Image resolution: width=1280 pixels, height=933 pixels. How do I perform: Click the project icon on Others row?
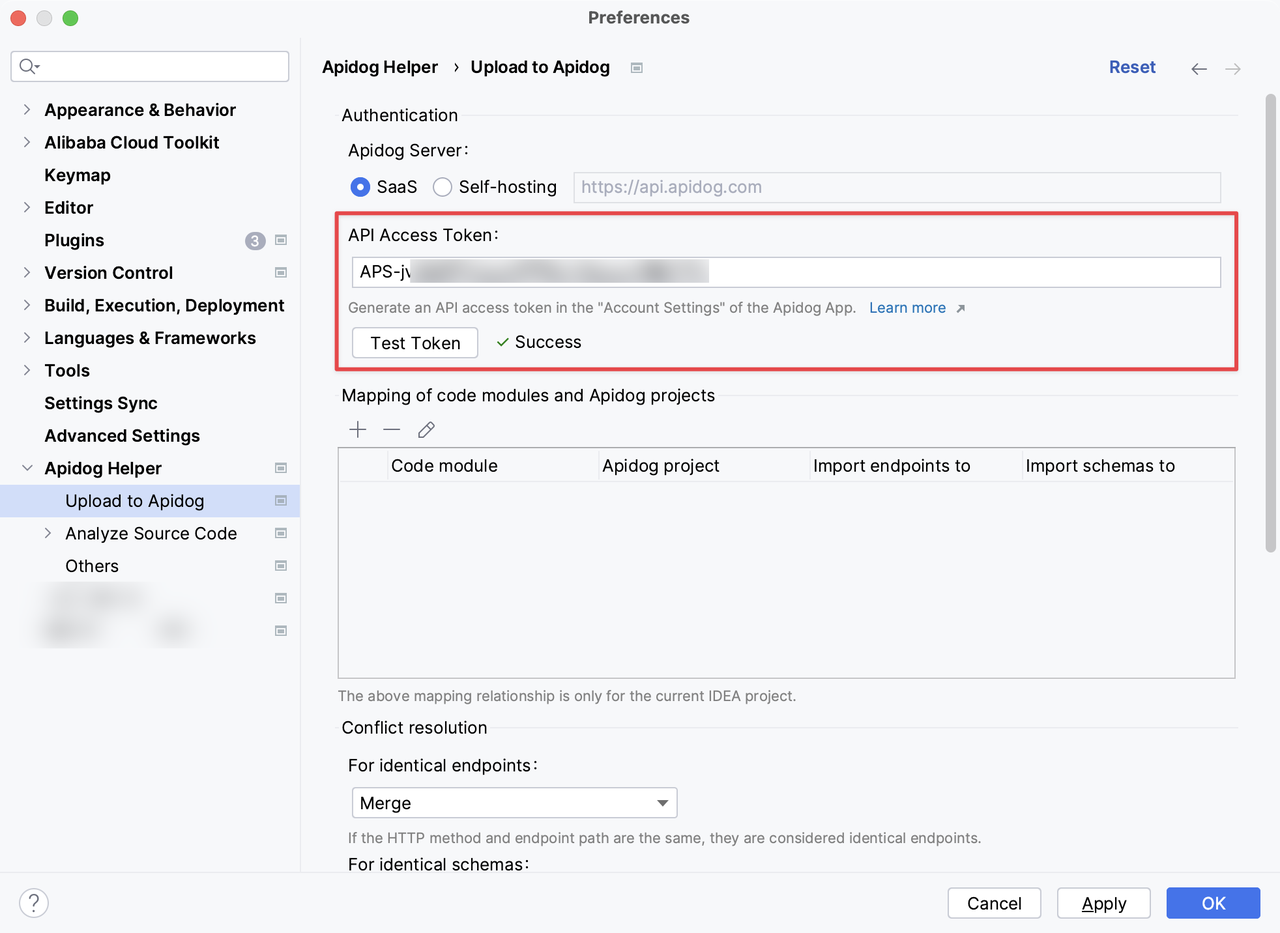pyautogui.click(x=281, y=566)
